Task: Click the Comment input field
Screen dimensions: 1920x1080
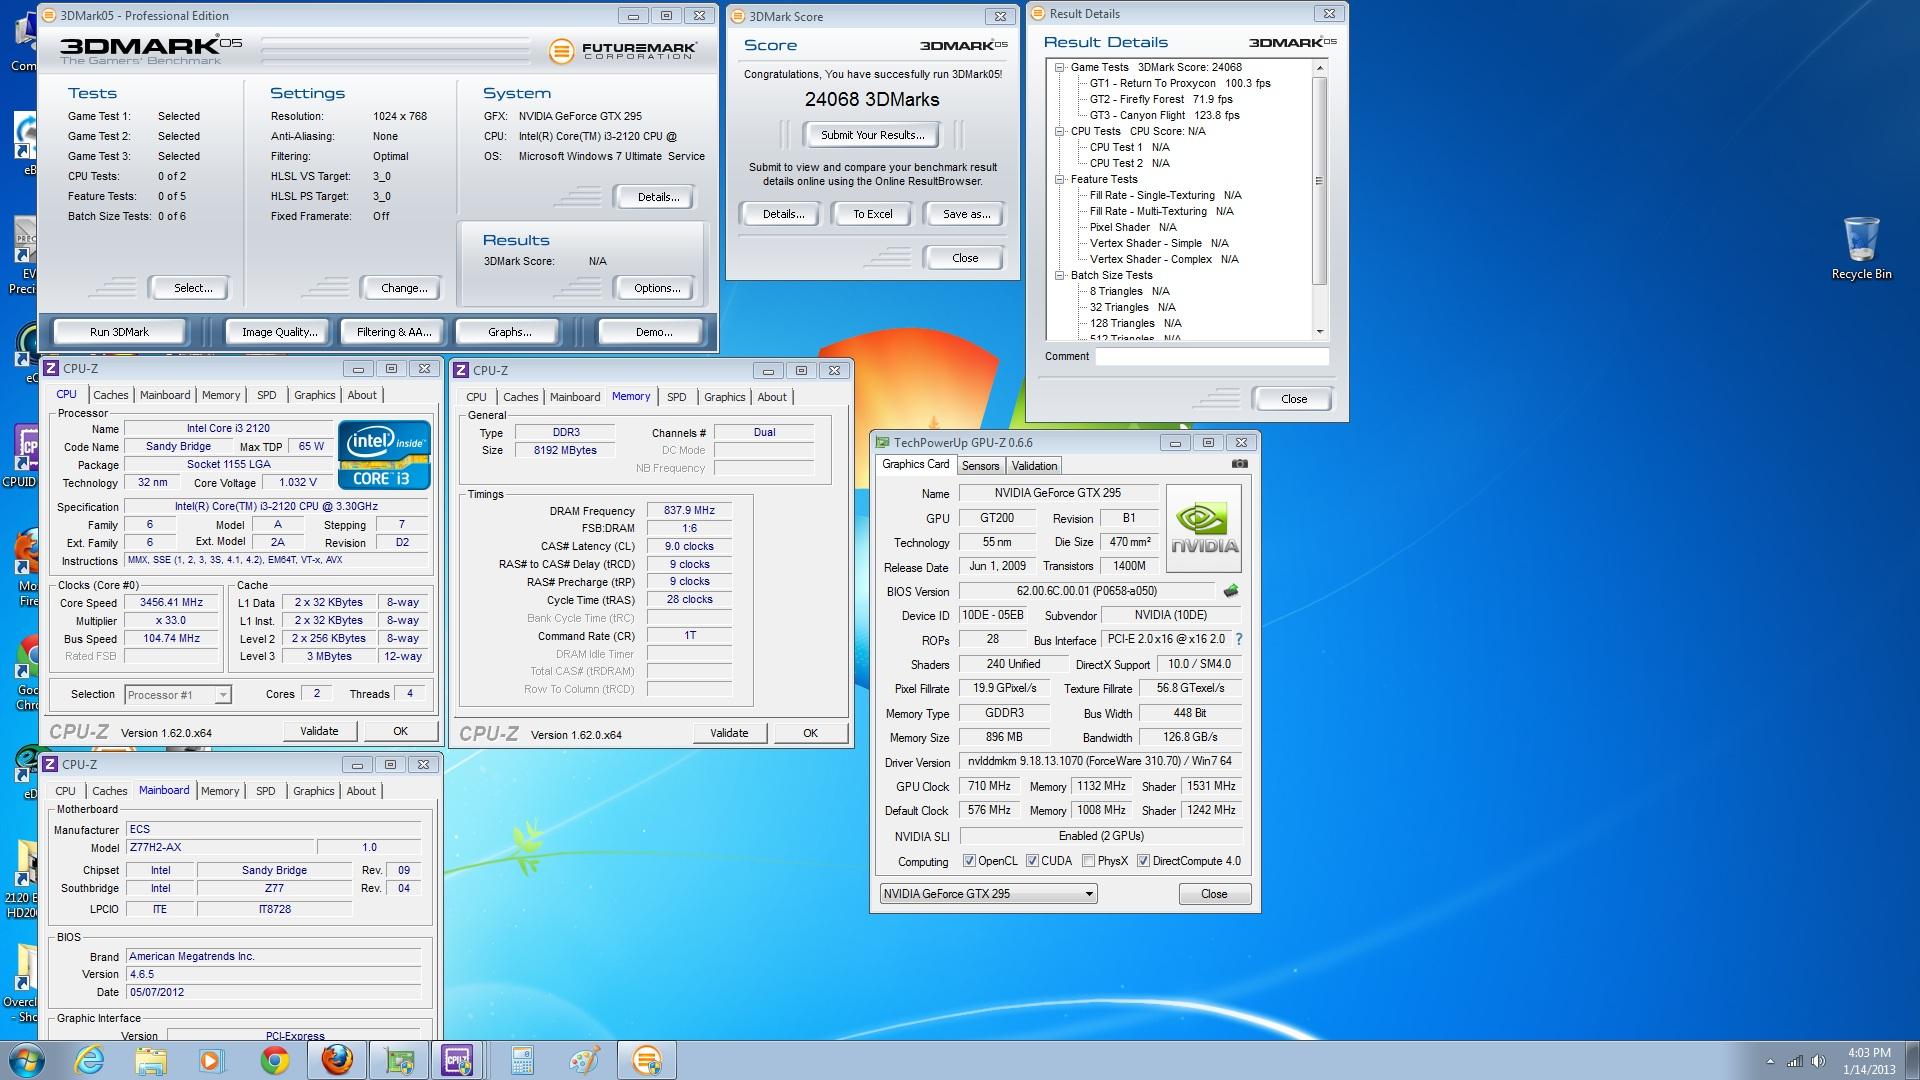Action: [x=1212, y=357]
